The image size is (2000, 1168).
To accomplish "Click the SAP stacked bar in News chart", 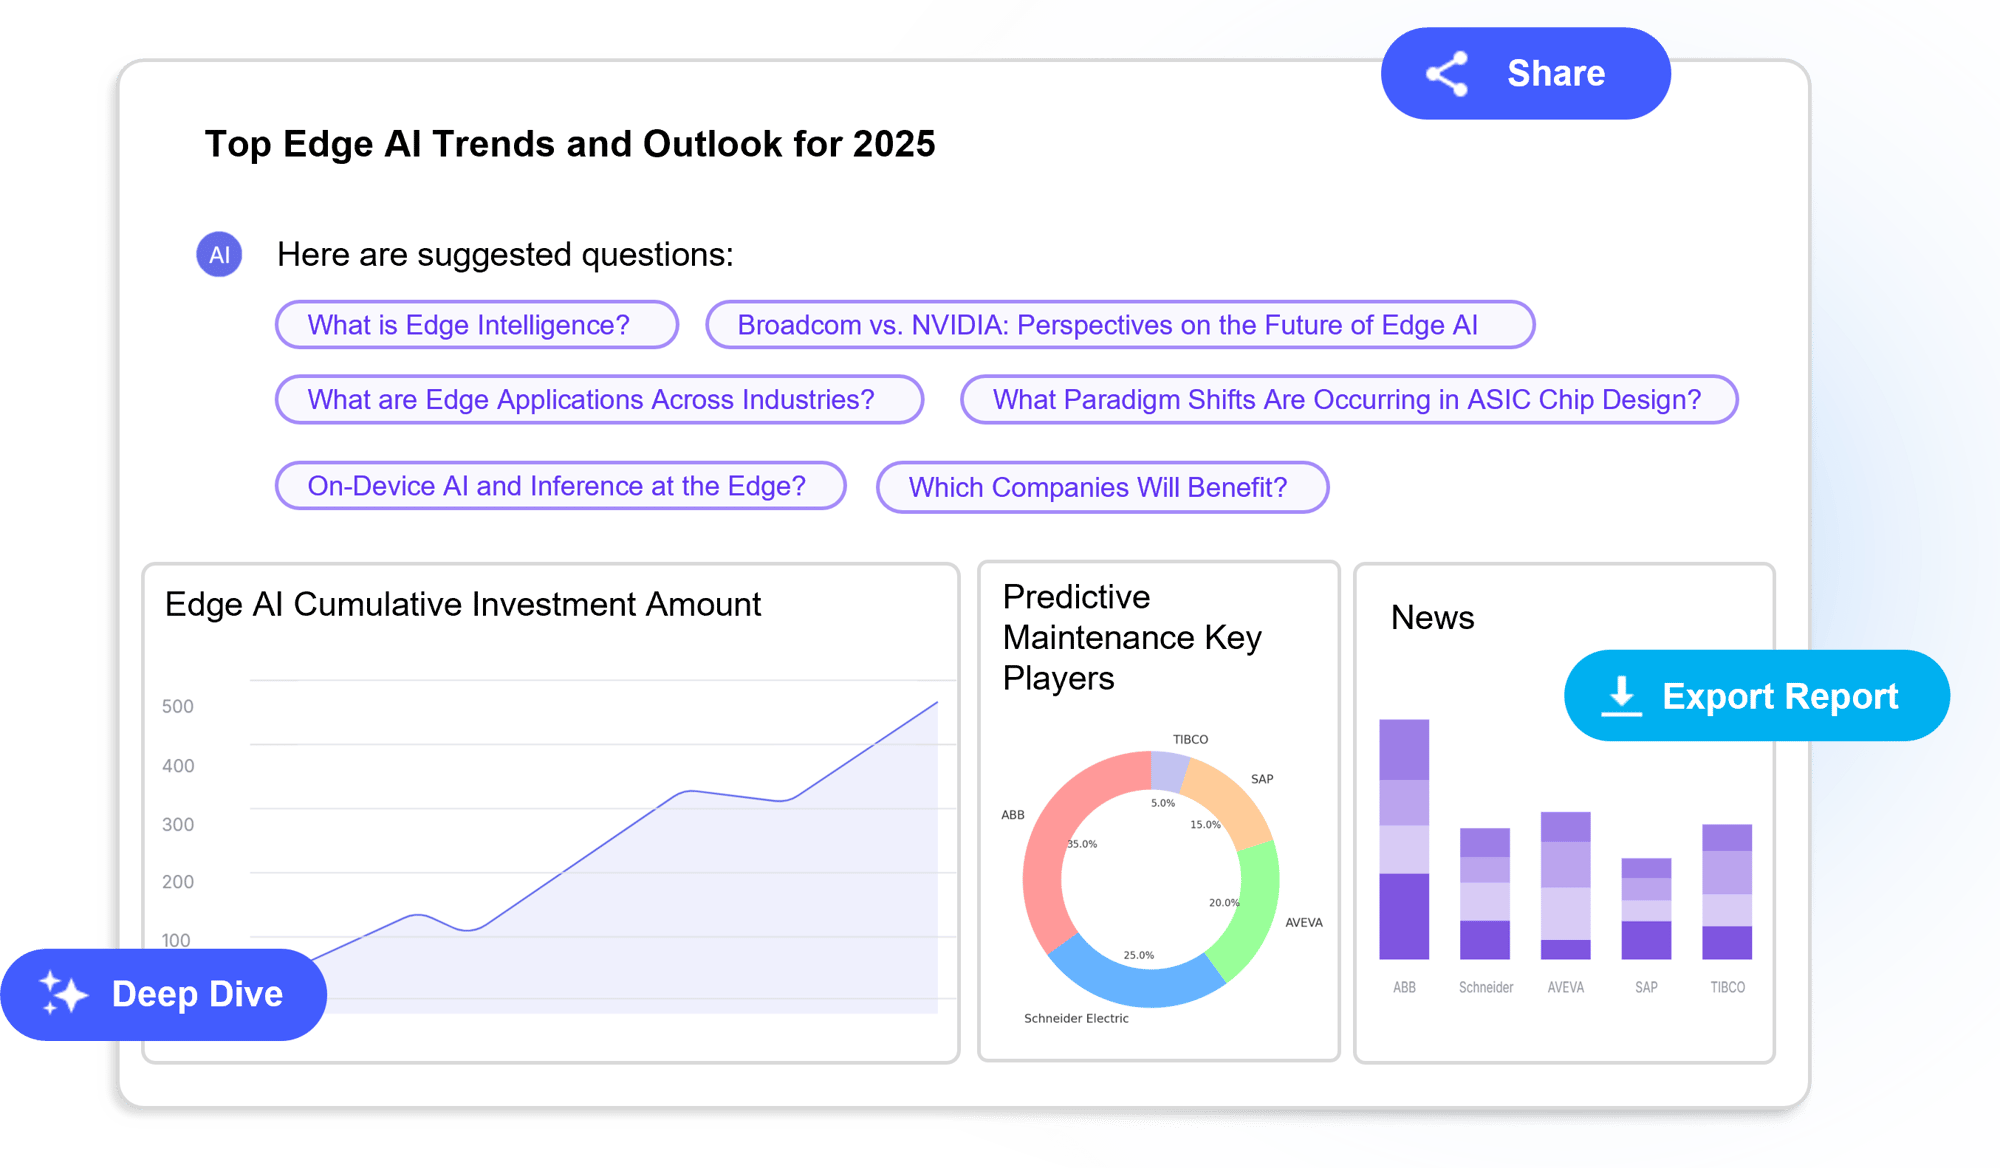I will click(x=1646, y=908).
